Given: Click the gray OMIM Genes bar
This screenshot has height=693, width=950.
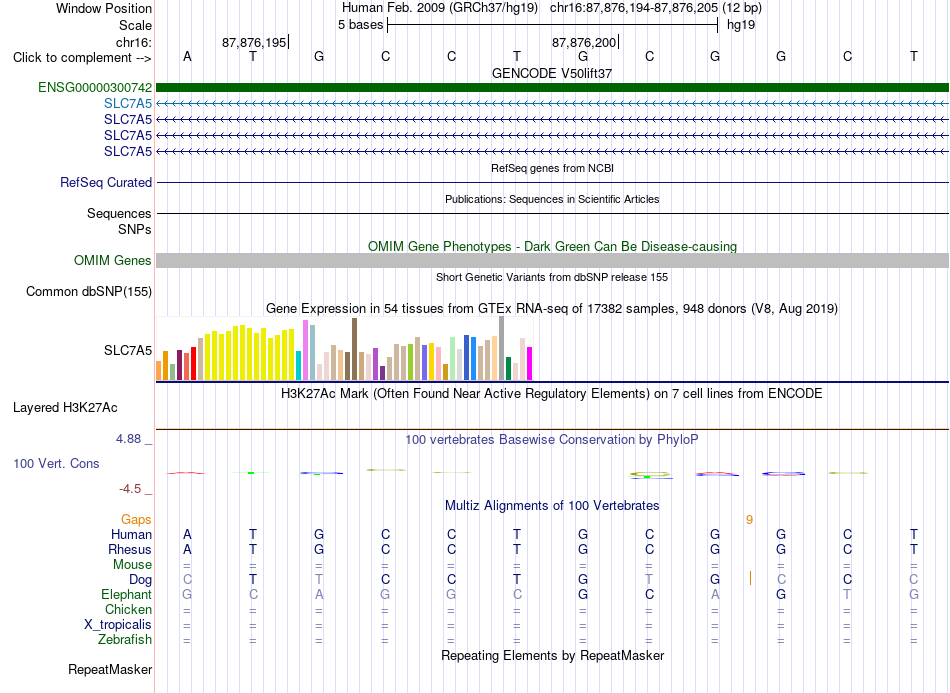Looking at the screenshot, I should tap(552, 260).
